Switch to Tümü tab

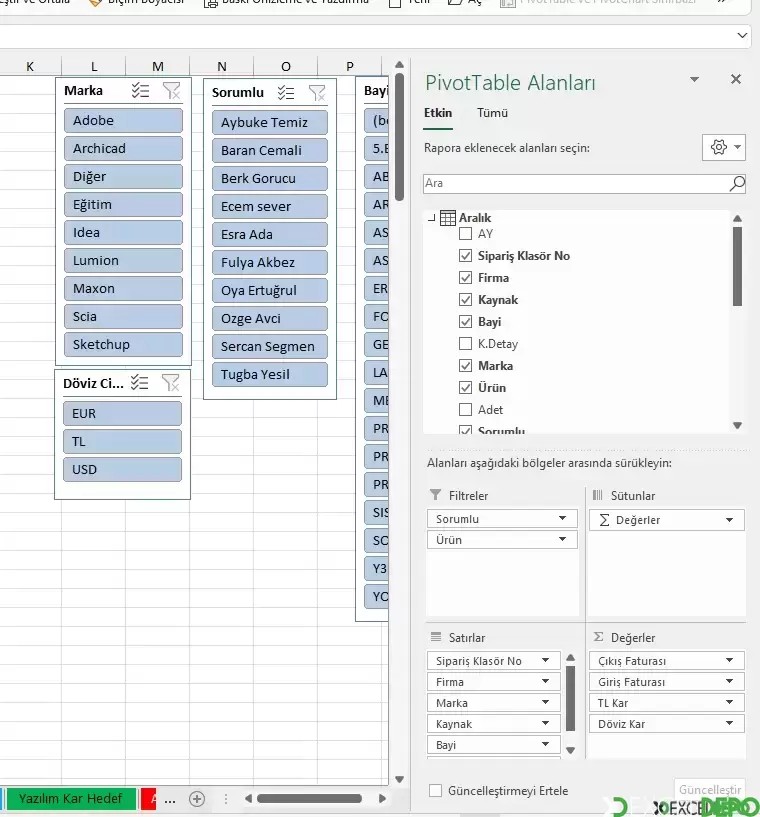click(x=492, y=113)
